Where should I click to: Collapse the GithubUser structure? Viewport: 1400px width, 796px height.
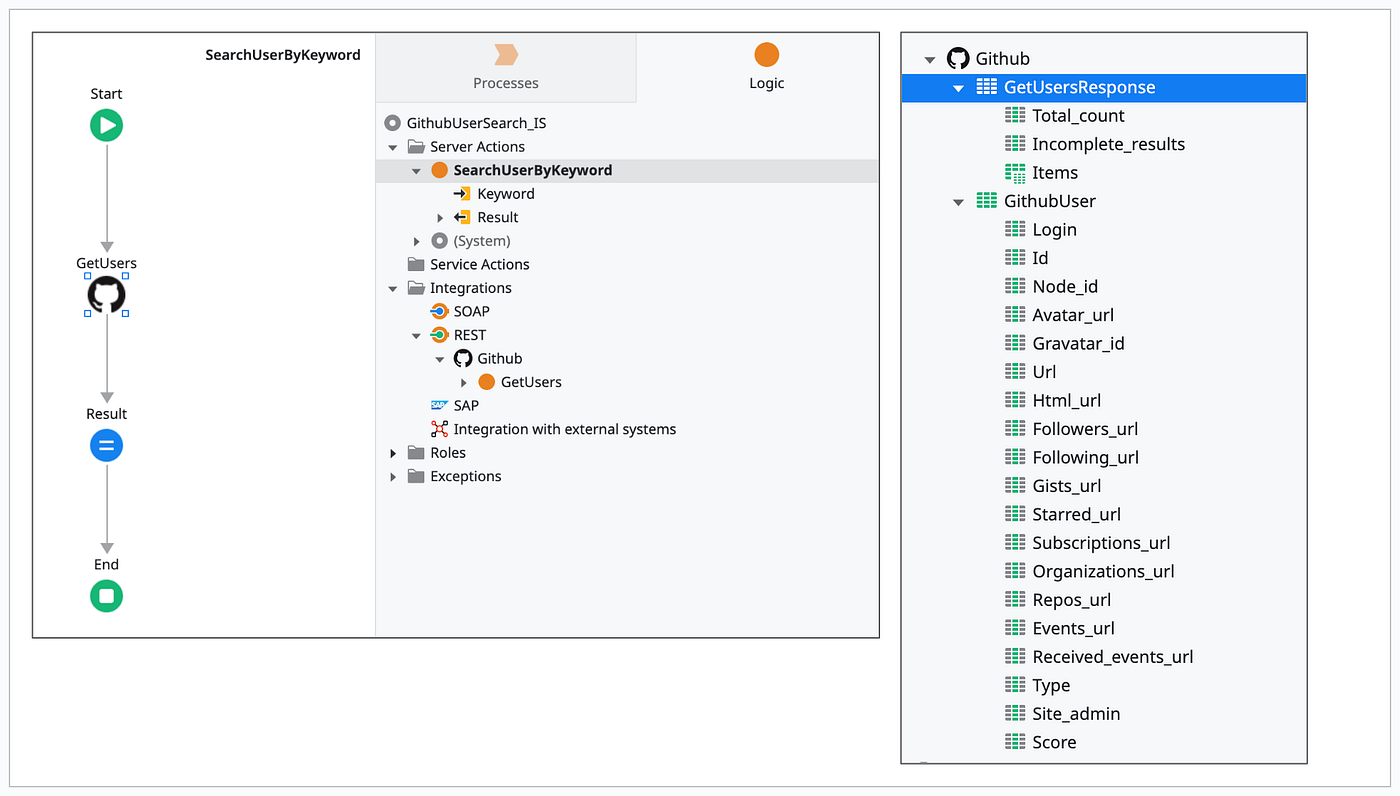pyautogui.click(x=959, y=202)
